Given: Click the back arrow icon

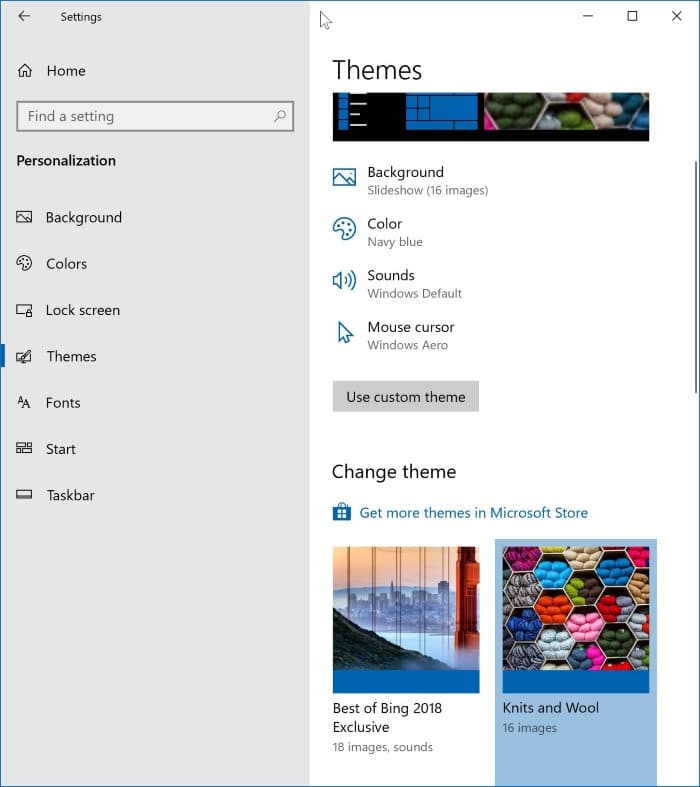Looking at the screenshot, I should [x=24, y=16].
